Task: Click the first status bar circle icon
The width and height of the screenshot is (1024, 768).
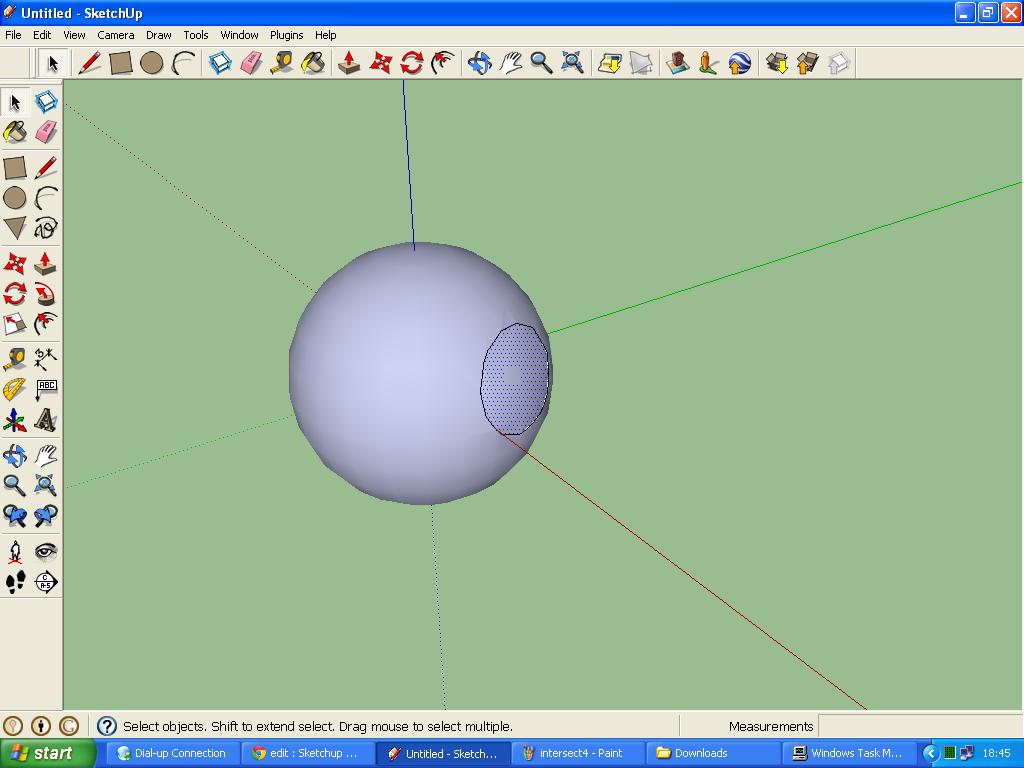Action: pyautogui.click(x=13, y=726)
